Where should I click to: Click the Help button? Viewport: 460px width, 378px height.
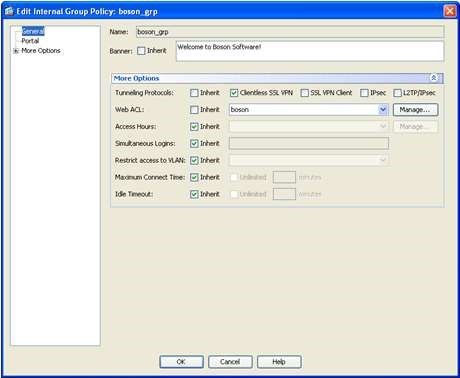click(279, 362)
